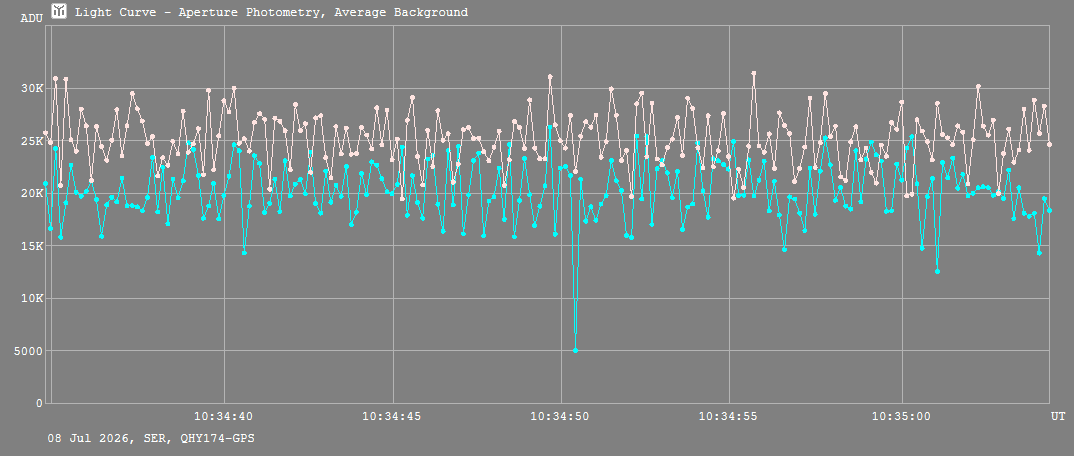Click the 15K axis tick label
1074x456 pixels.
(x=33, y=246)
